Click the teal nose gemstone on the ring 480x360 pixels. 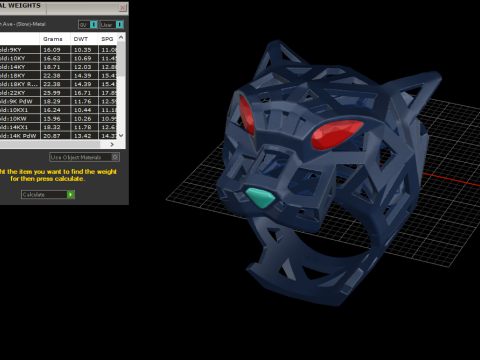(261, 197)
